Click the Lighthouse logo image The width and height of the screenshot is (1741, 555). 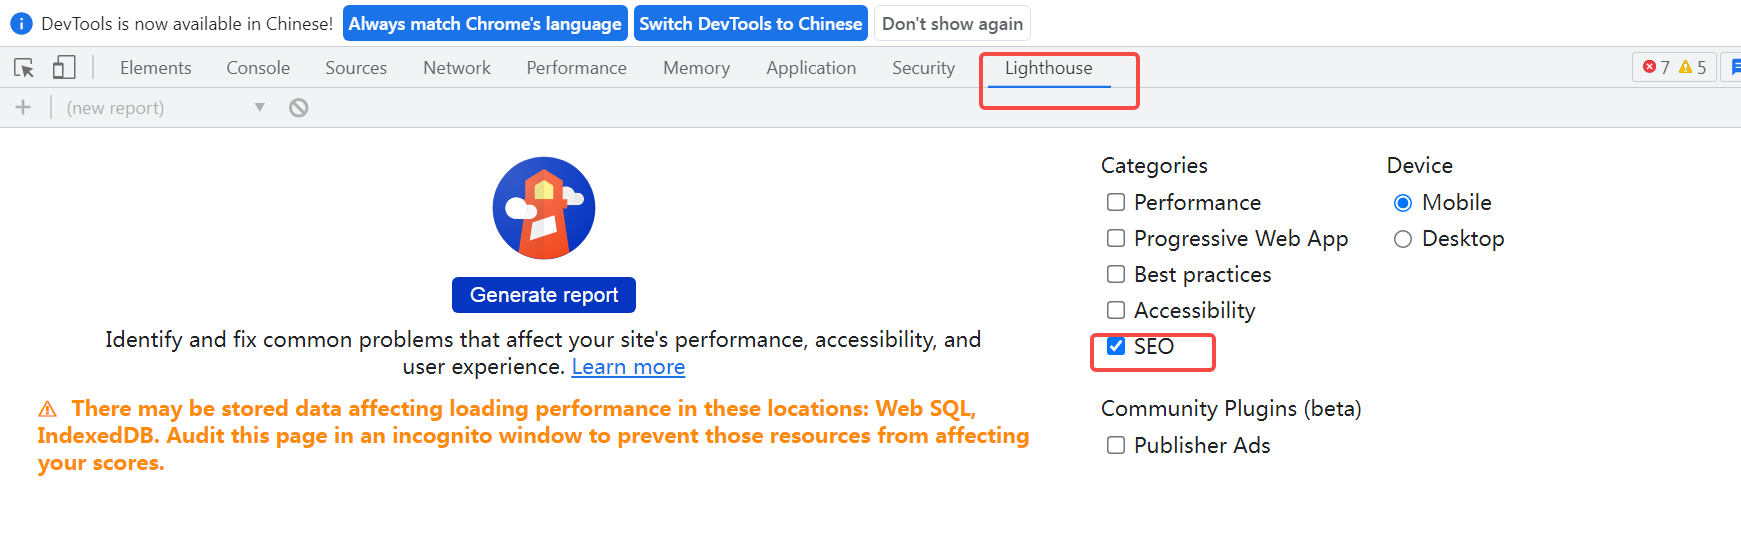544,208
